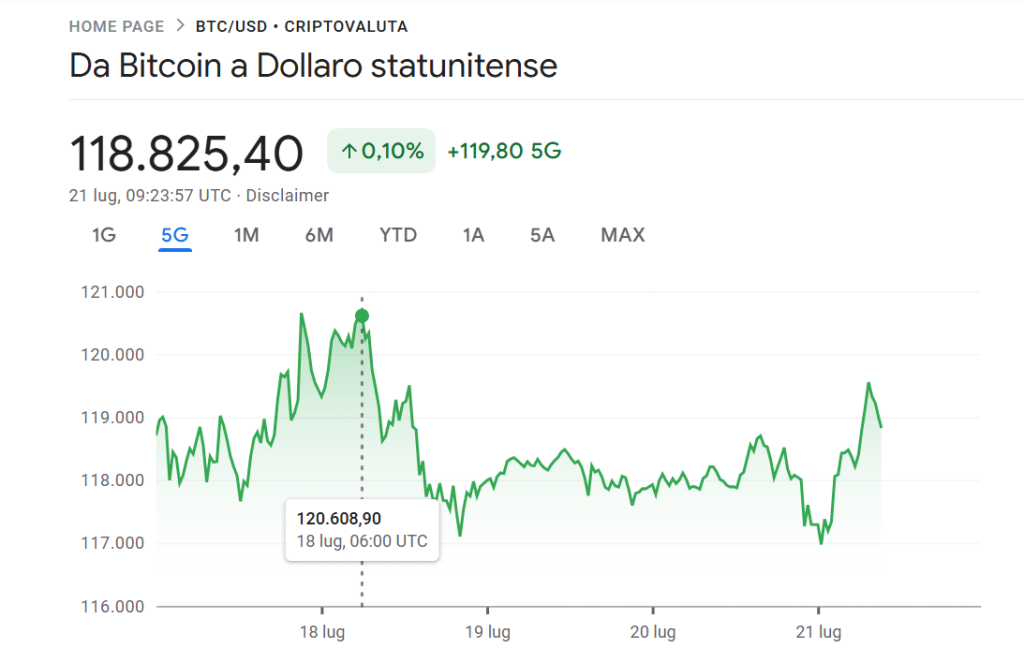The height and width of the screenshot is (663, 1024).
Task: View the 1A chart range
Action: tap(473, 236)
